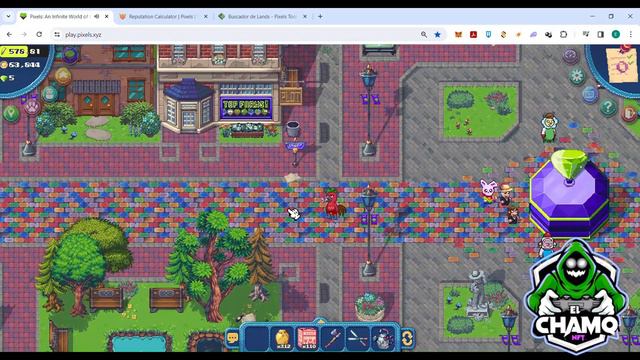Switch to Reputation Calculator tab
Viewport: 640px width, 360px height.
click(x=163, y=17)
